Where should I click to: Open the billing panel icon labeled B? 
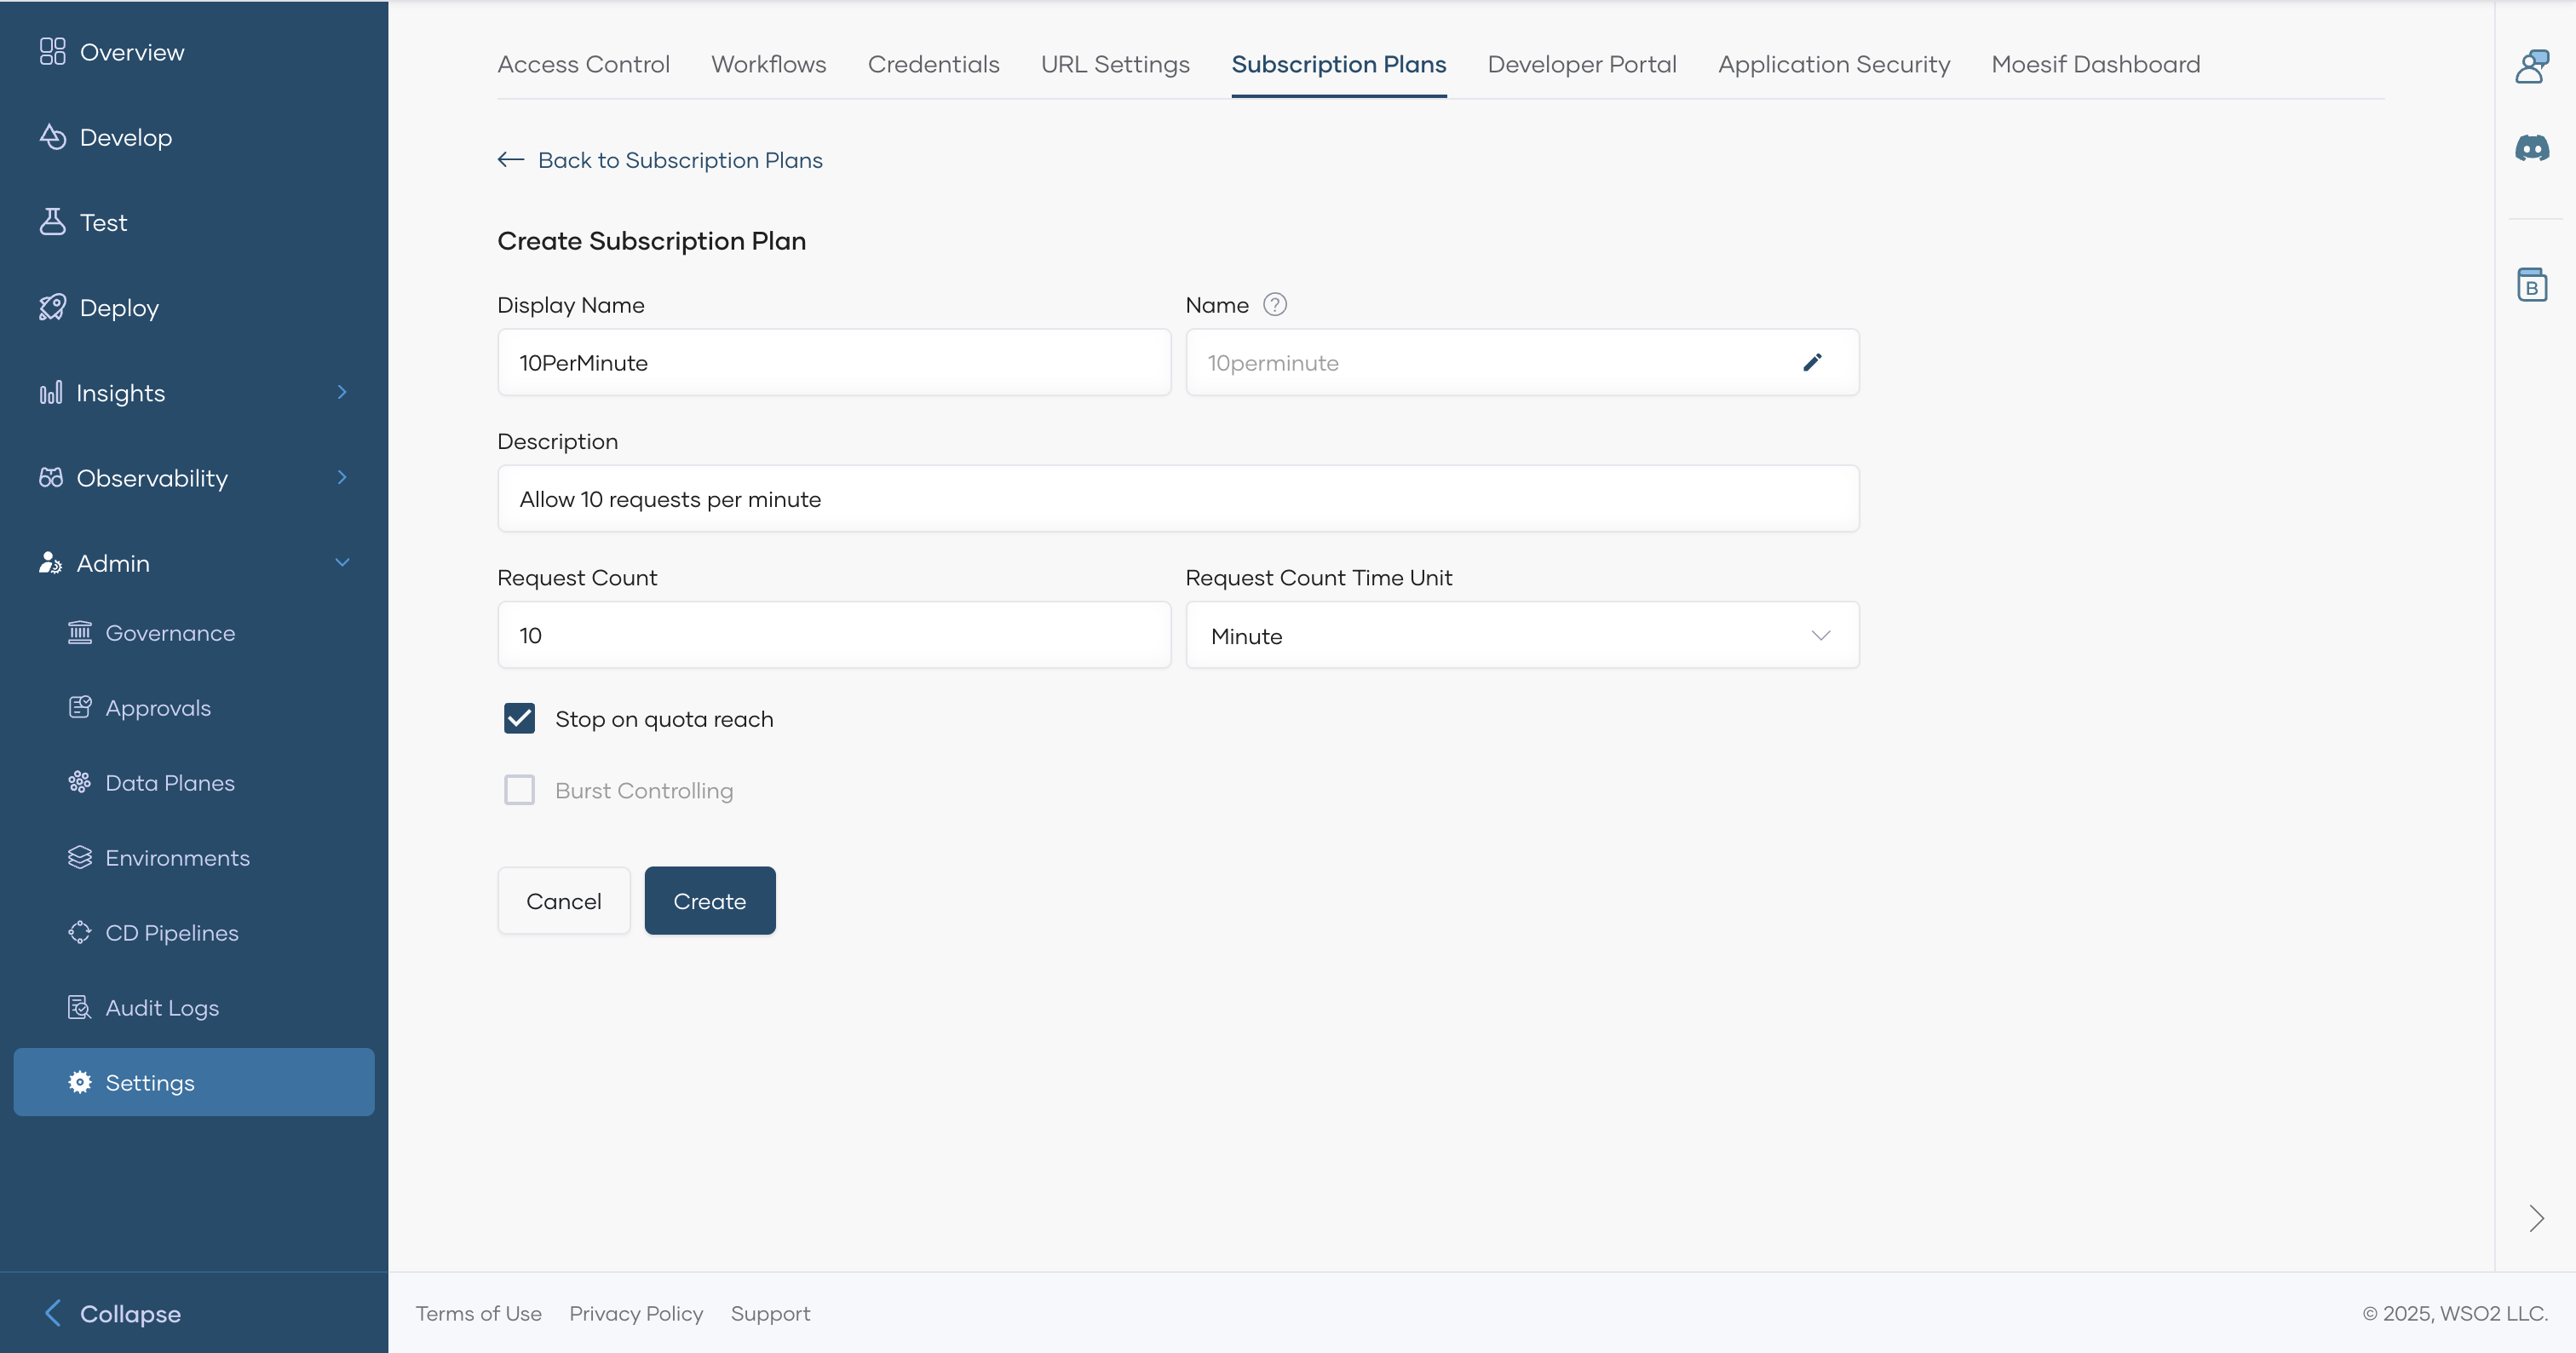(2532, 285)
